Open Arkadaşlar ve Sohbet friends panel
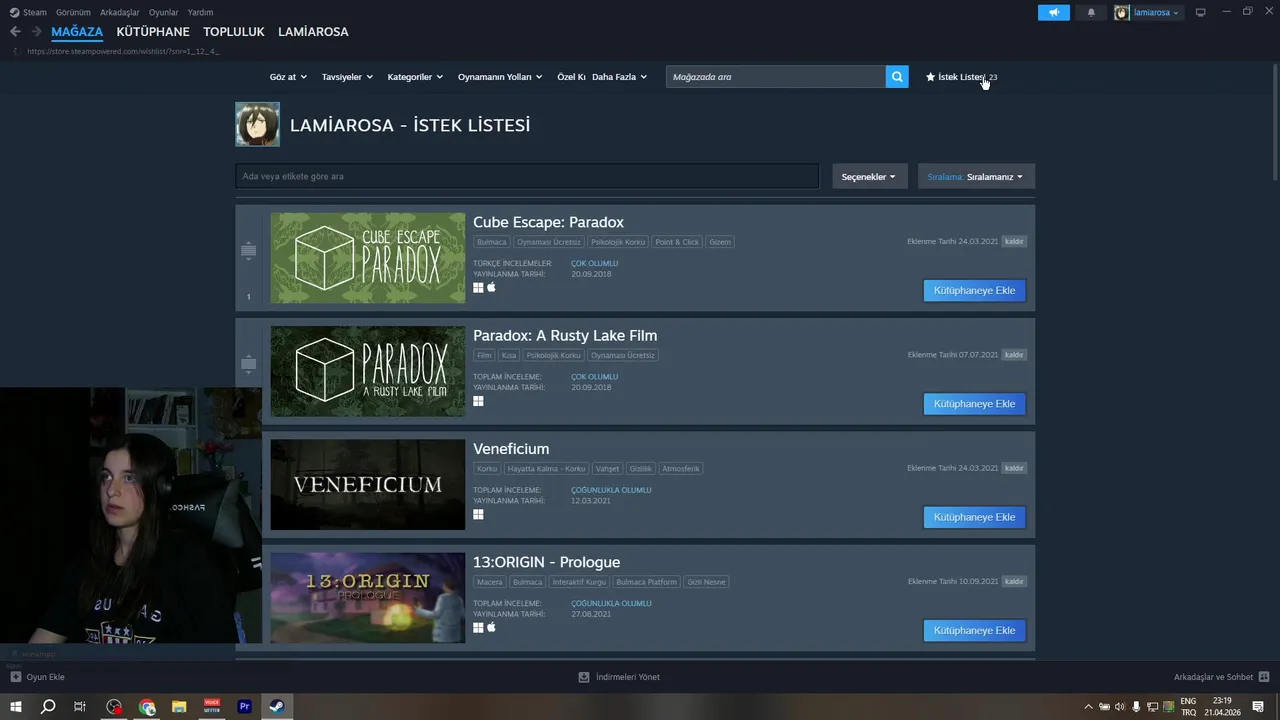This screenshot has height=720, width=1280. pos(1221,677)
